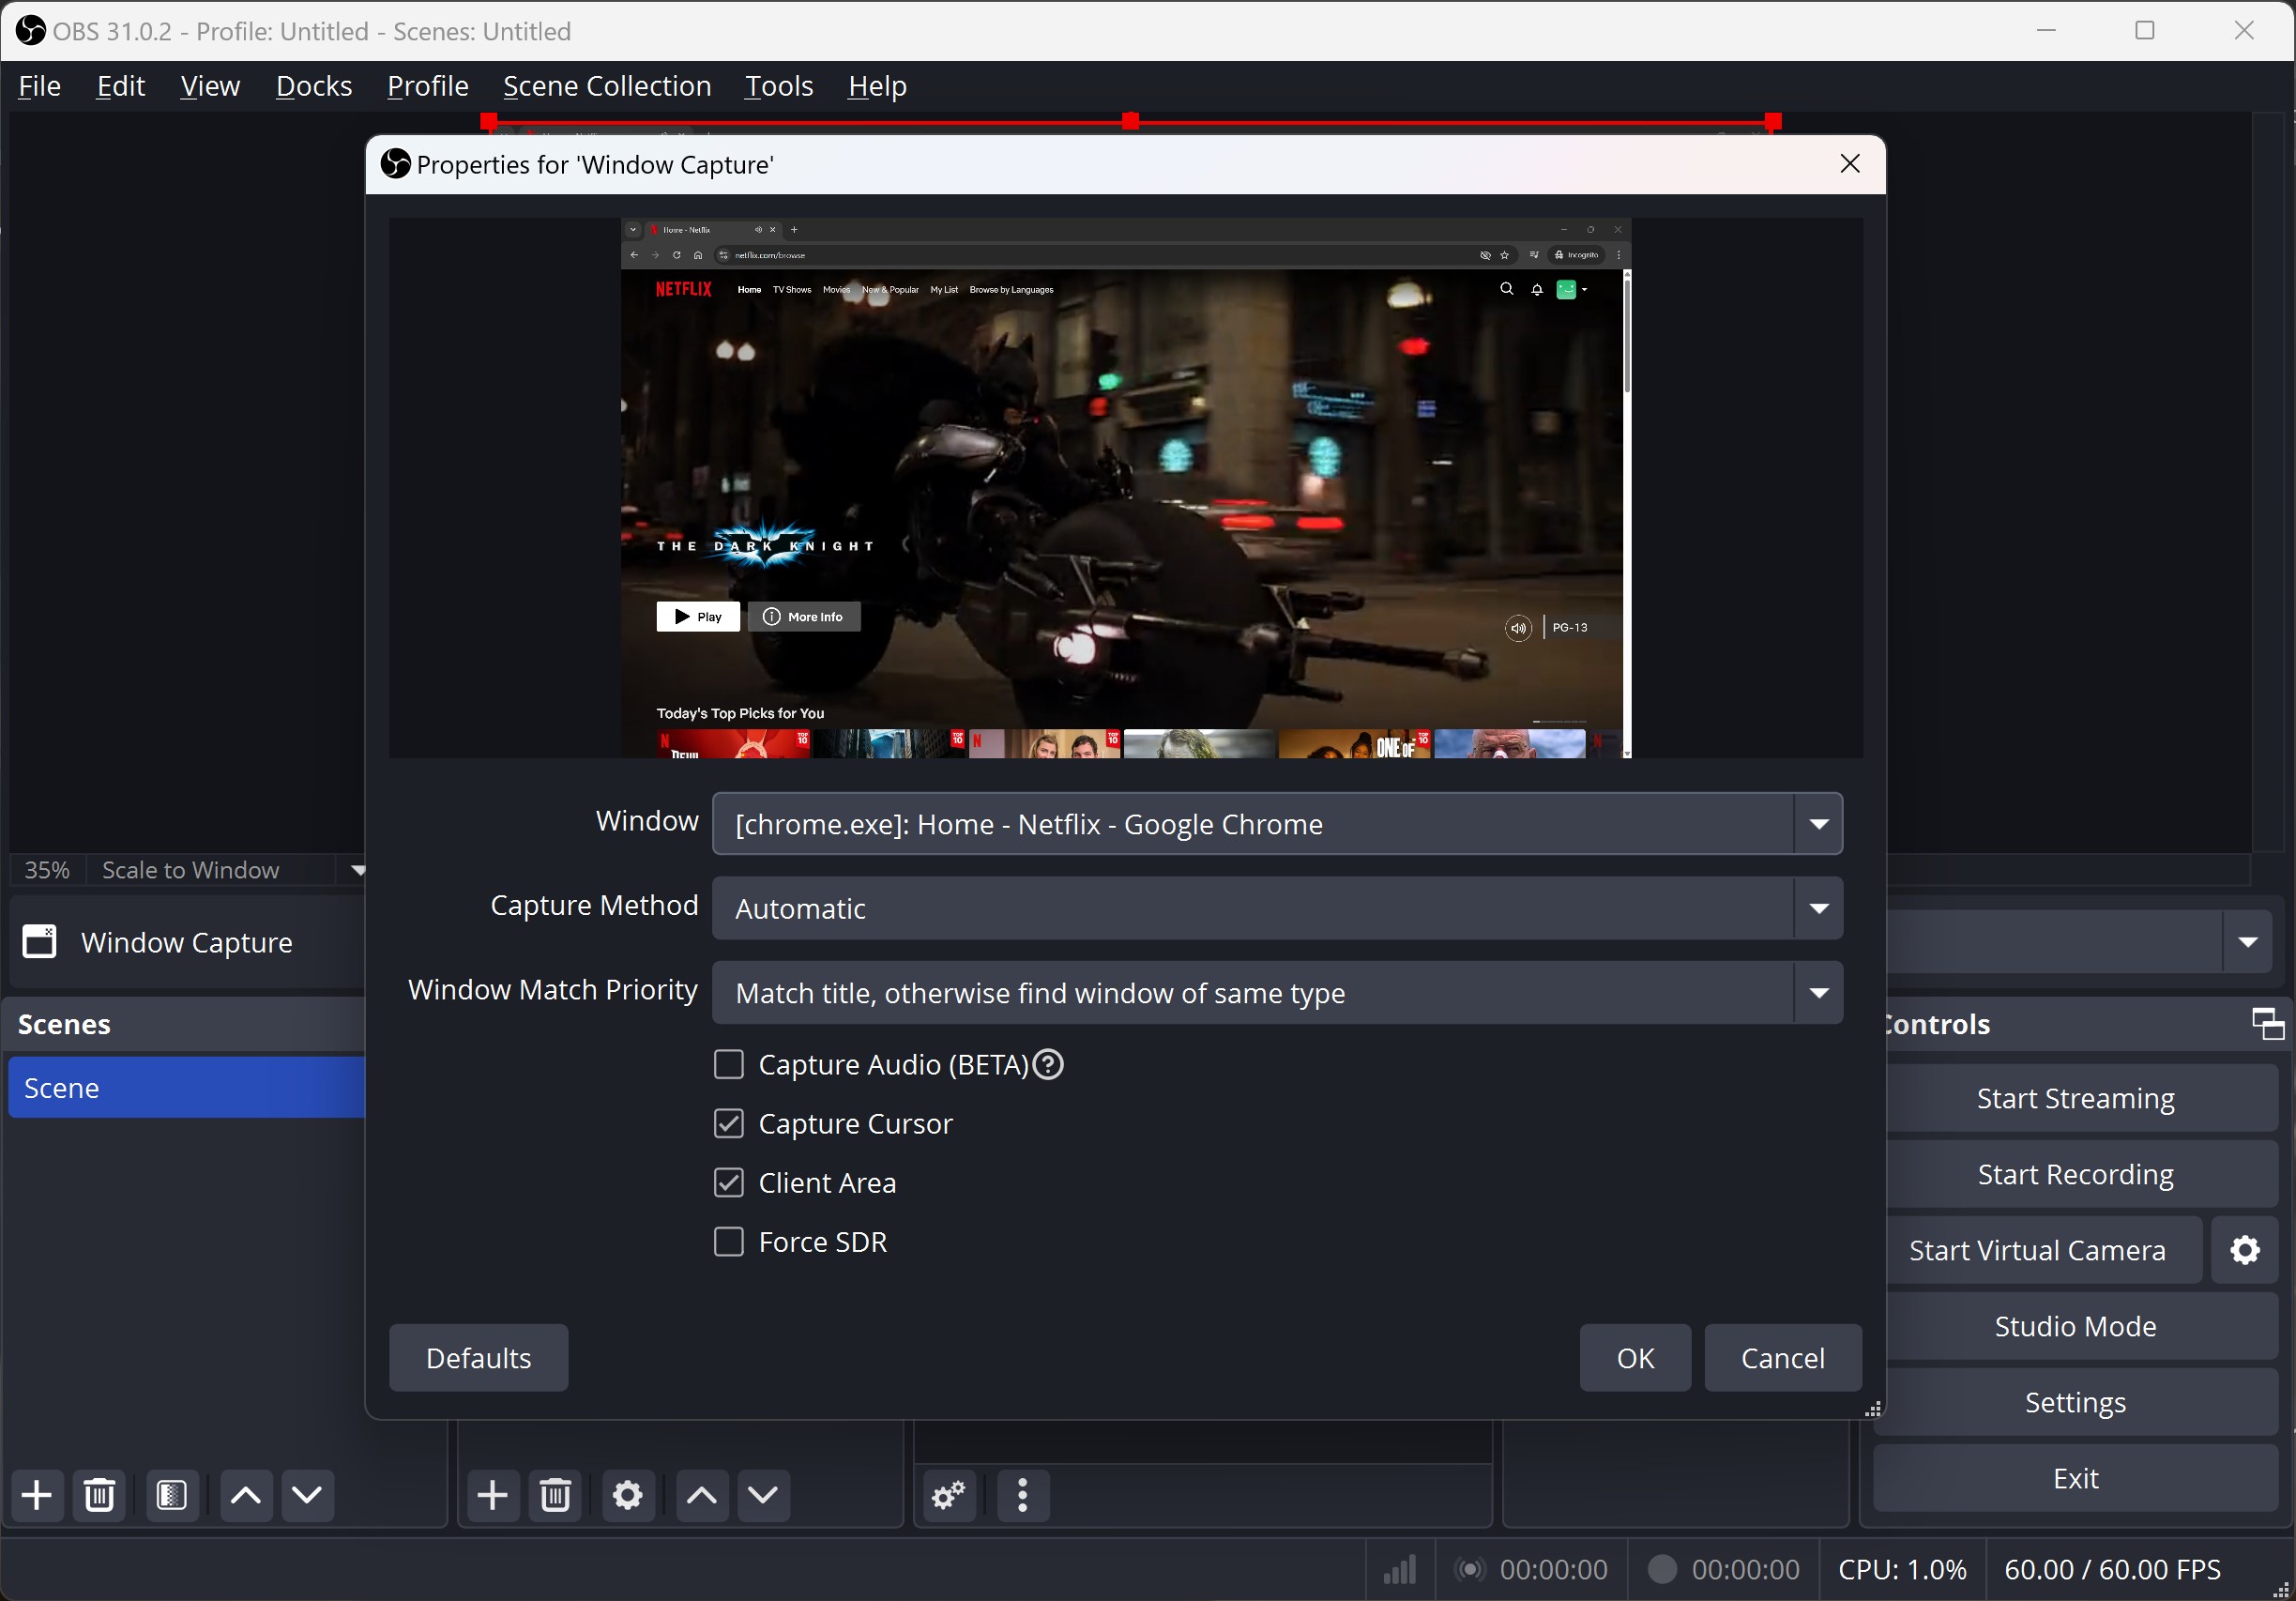The height and width of the screenshot is (1601, 2296).
Task: Open the Capture Method dropdown
Action: [1277, 908]
